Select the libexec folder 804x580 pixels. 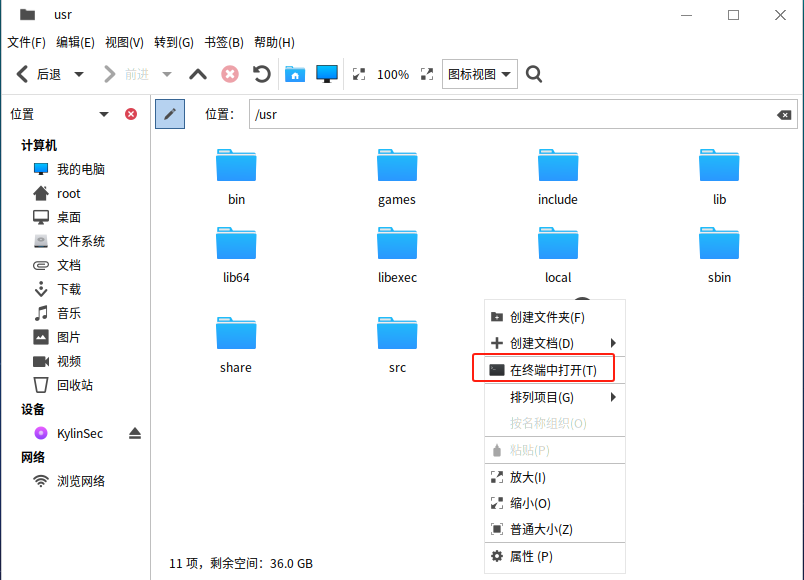coord(397,254)
